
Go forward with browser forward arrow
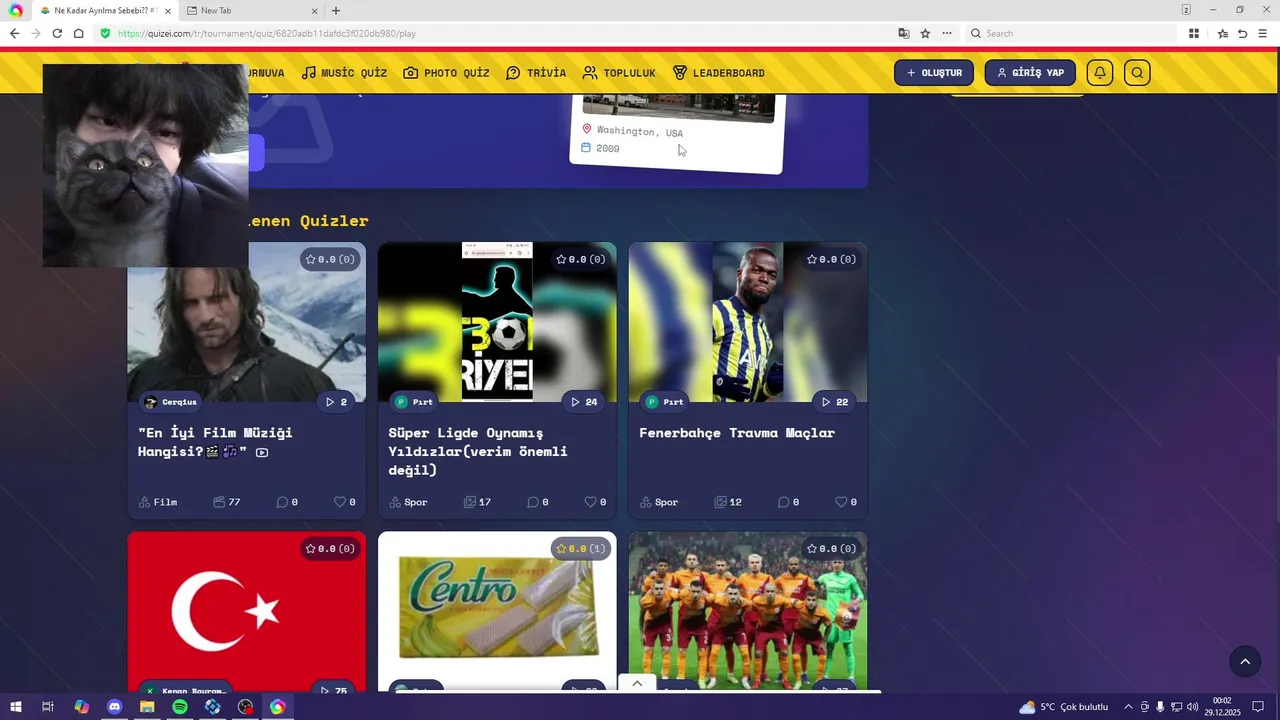[36, 33]
